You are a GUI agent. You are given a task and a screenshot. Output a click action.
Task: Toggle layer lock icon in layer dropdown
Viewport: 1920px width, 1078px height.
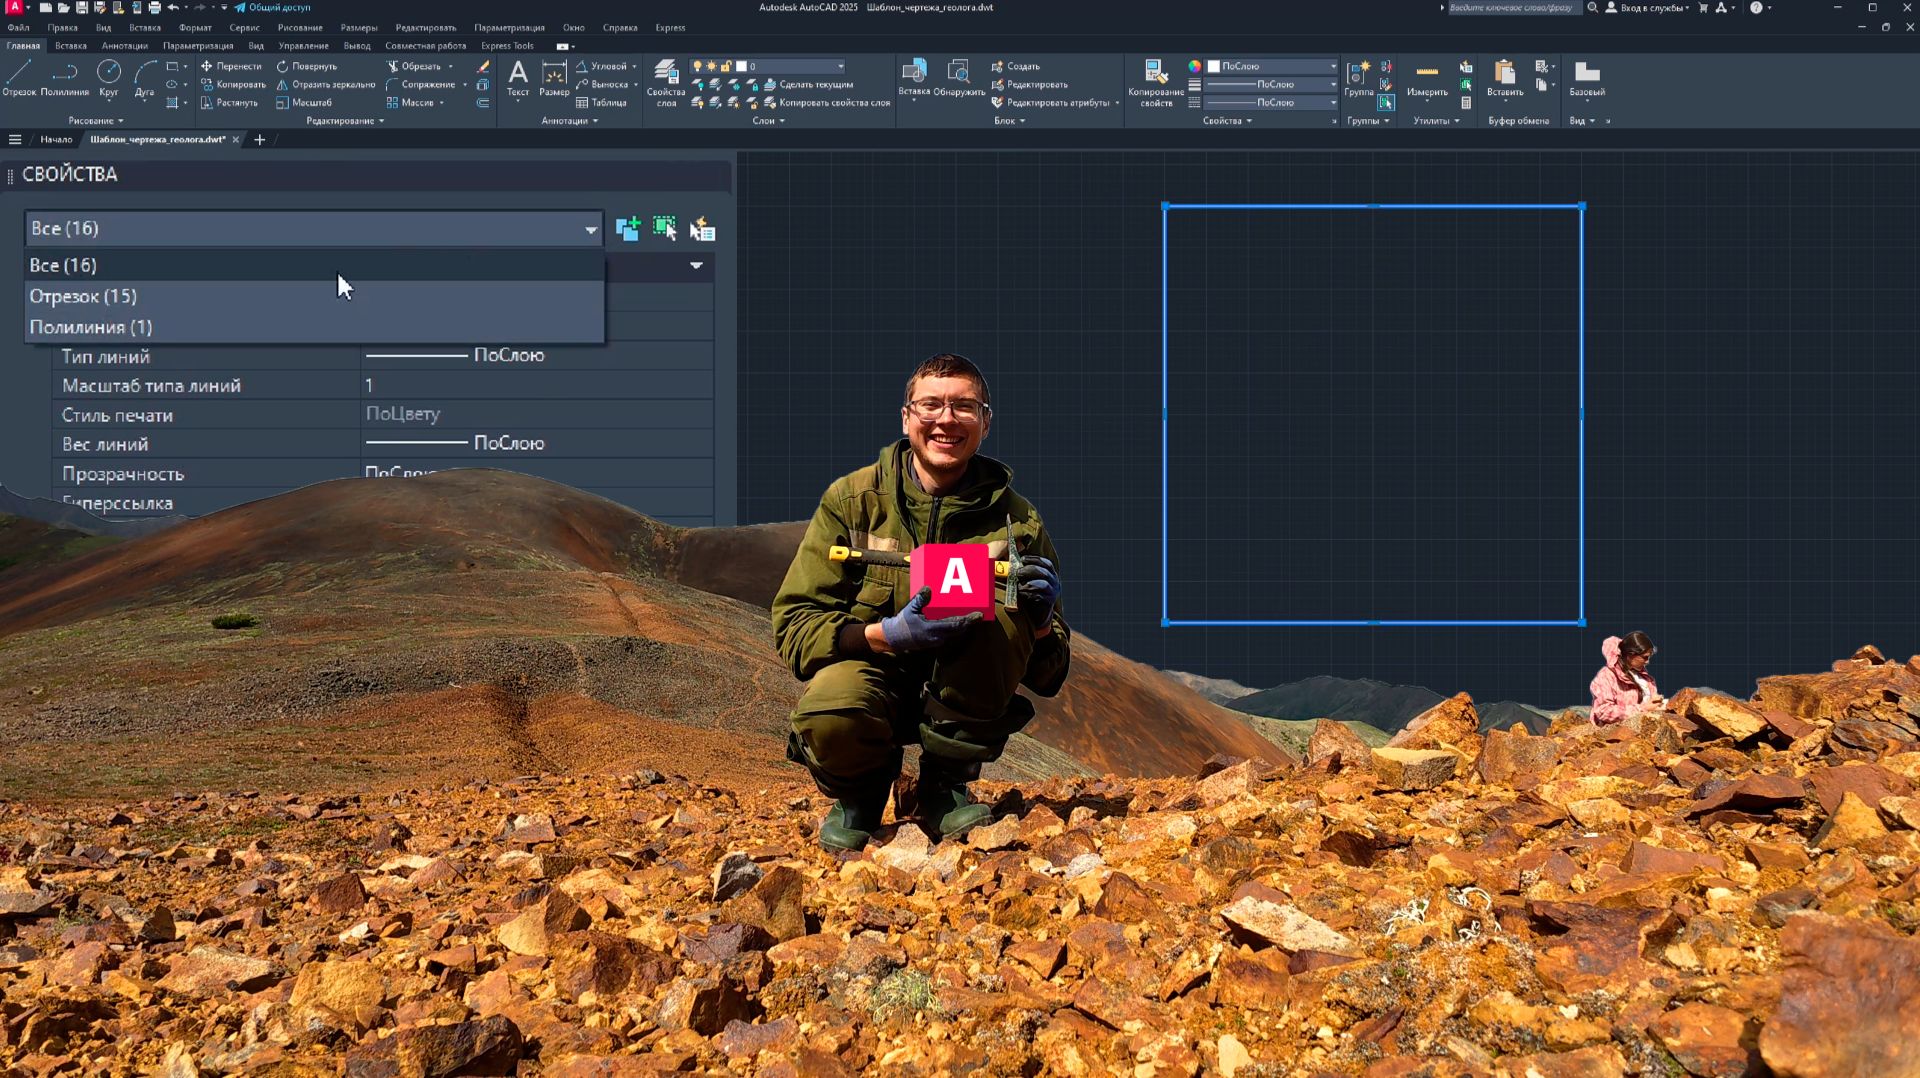tap(726, 66)
